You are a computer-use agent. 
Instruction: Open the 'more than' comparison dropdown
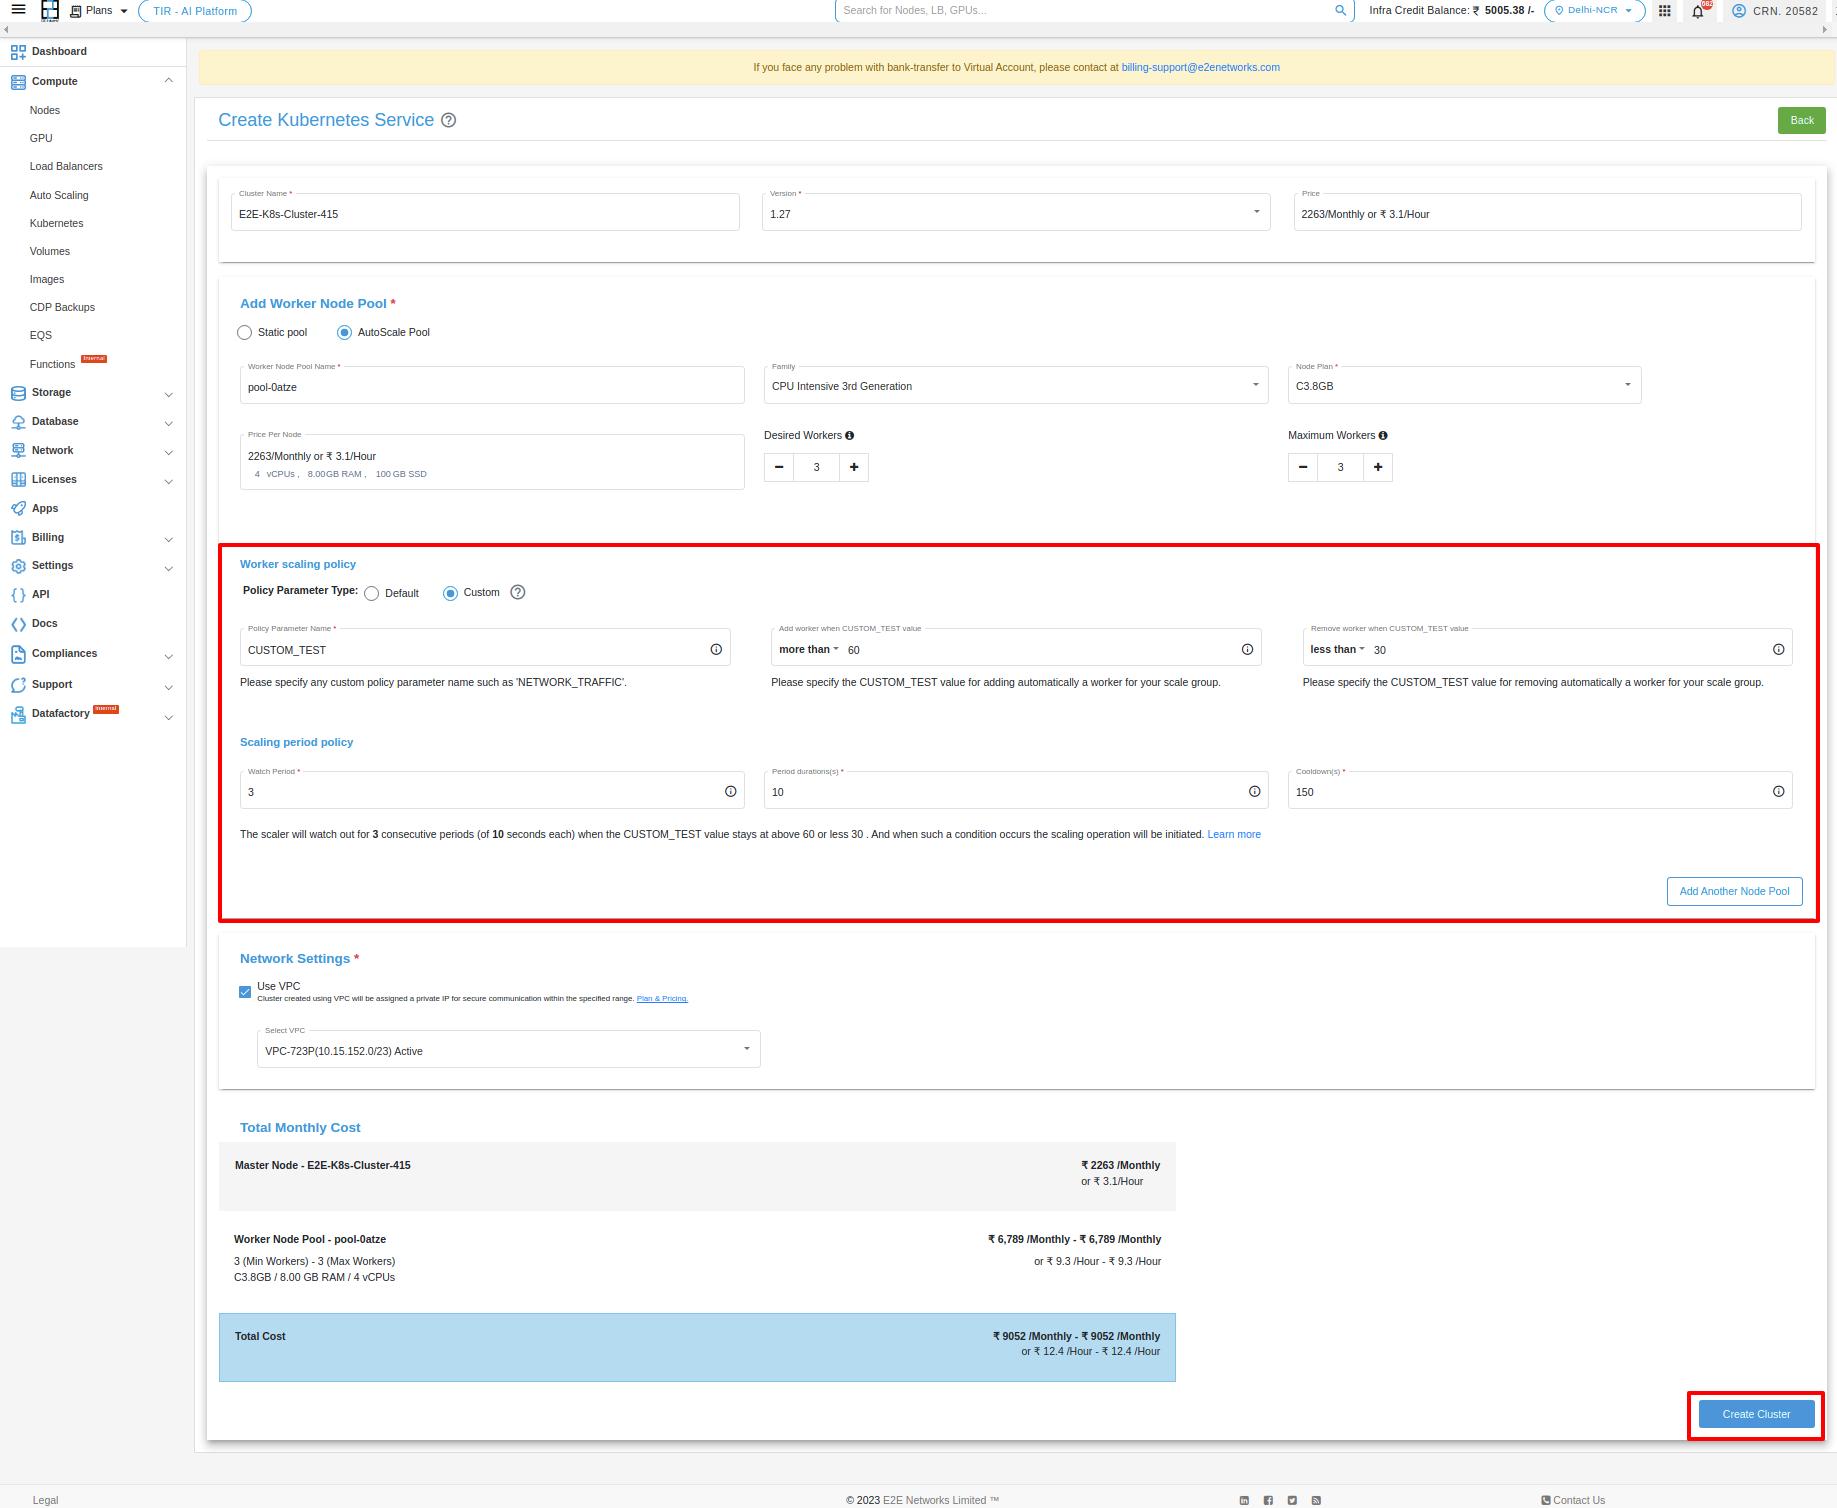click(809, 650)
